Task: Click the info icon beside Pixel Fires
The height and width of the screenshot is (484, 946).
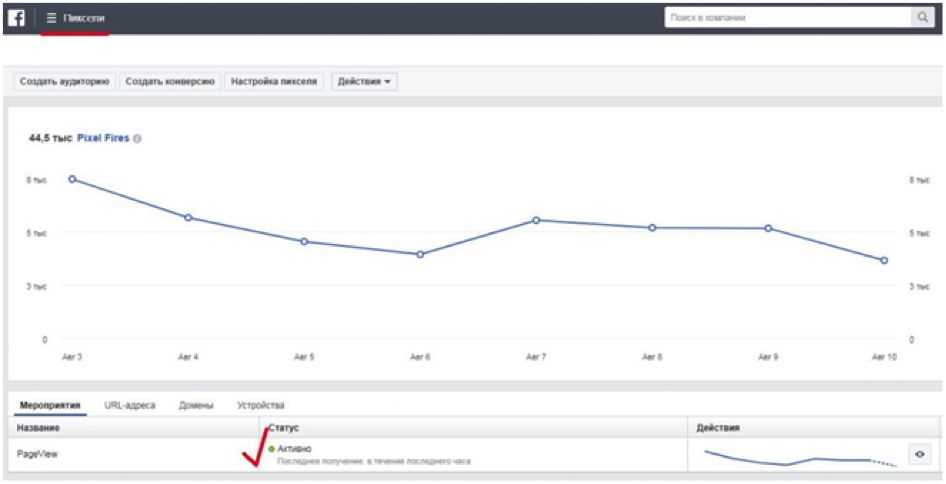Action: (x=138, y=139)
